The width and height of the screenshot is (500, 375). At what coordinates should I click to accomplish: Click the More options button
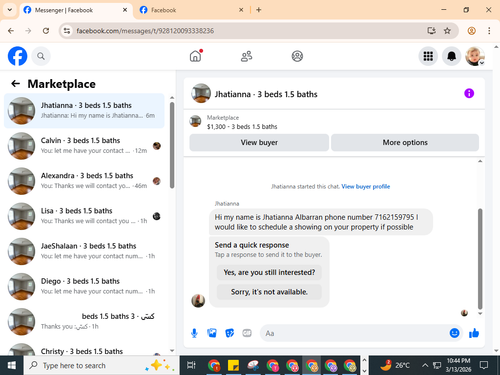pos(405,142)
